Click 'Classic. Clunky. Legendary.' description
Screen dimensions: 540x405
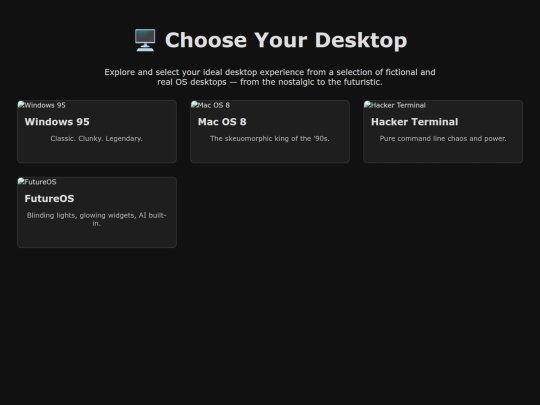point(96,138)
